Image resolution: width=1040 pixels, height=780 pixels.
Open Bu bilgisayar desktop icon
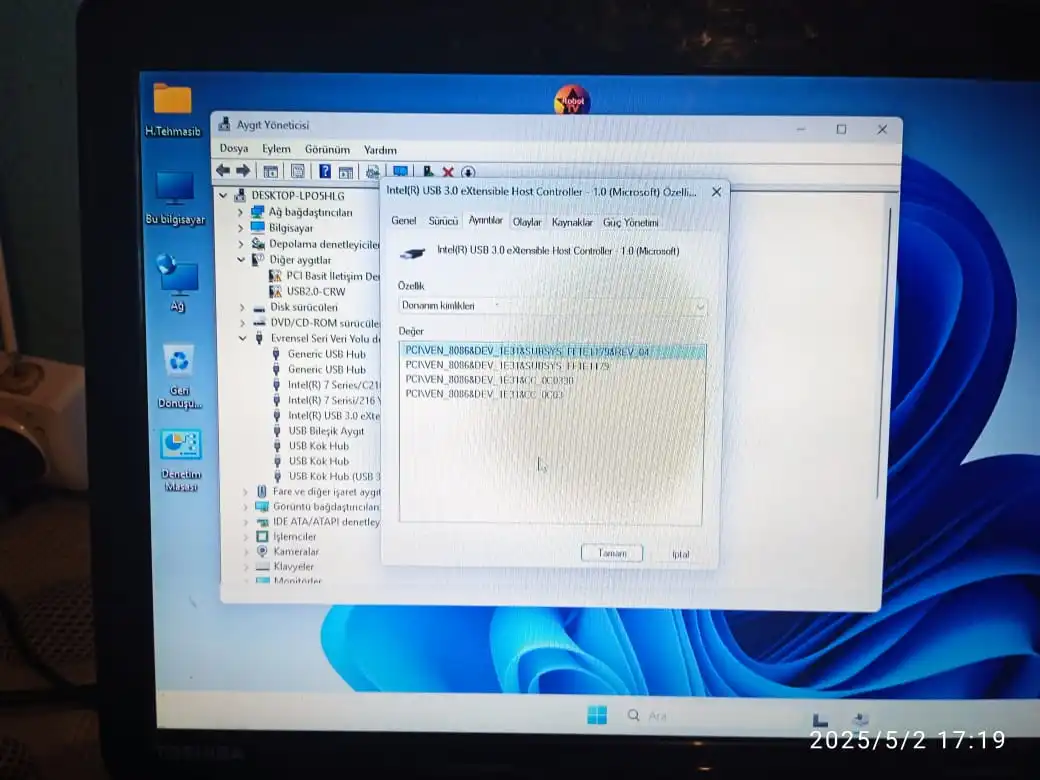click(x=175, y=198)
